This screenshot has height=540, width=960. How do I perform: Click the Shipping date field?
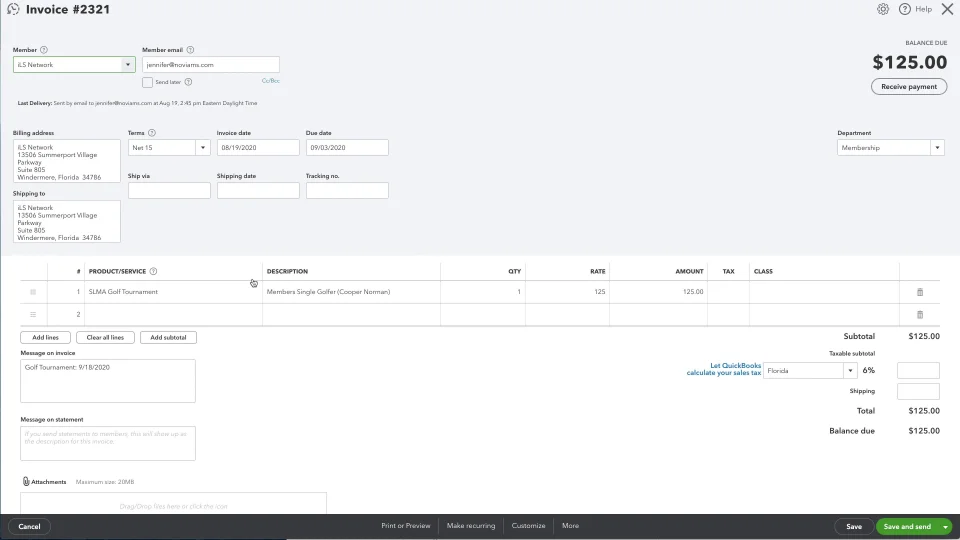coord(258,190)
